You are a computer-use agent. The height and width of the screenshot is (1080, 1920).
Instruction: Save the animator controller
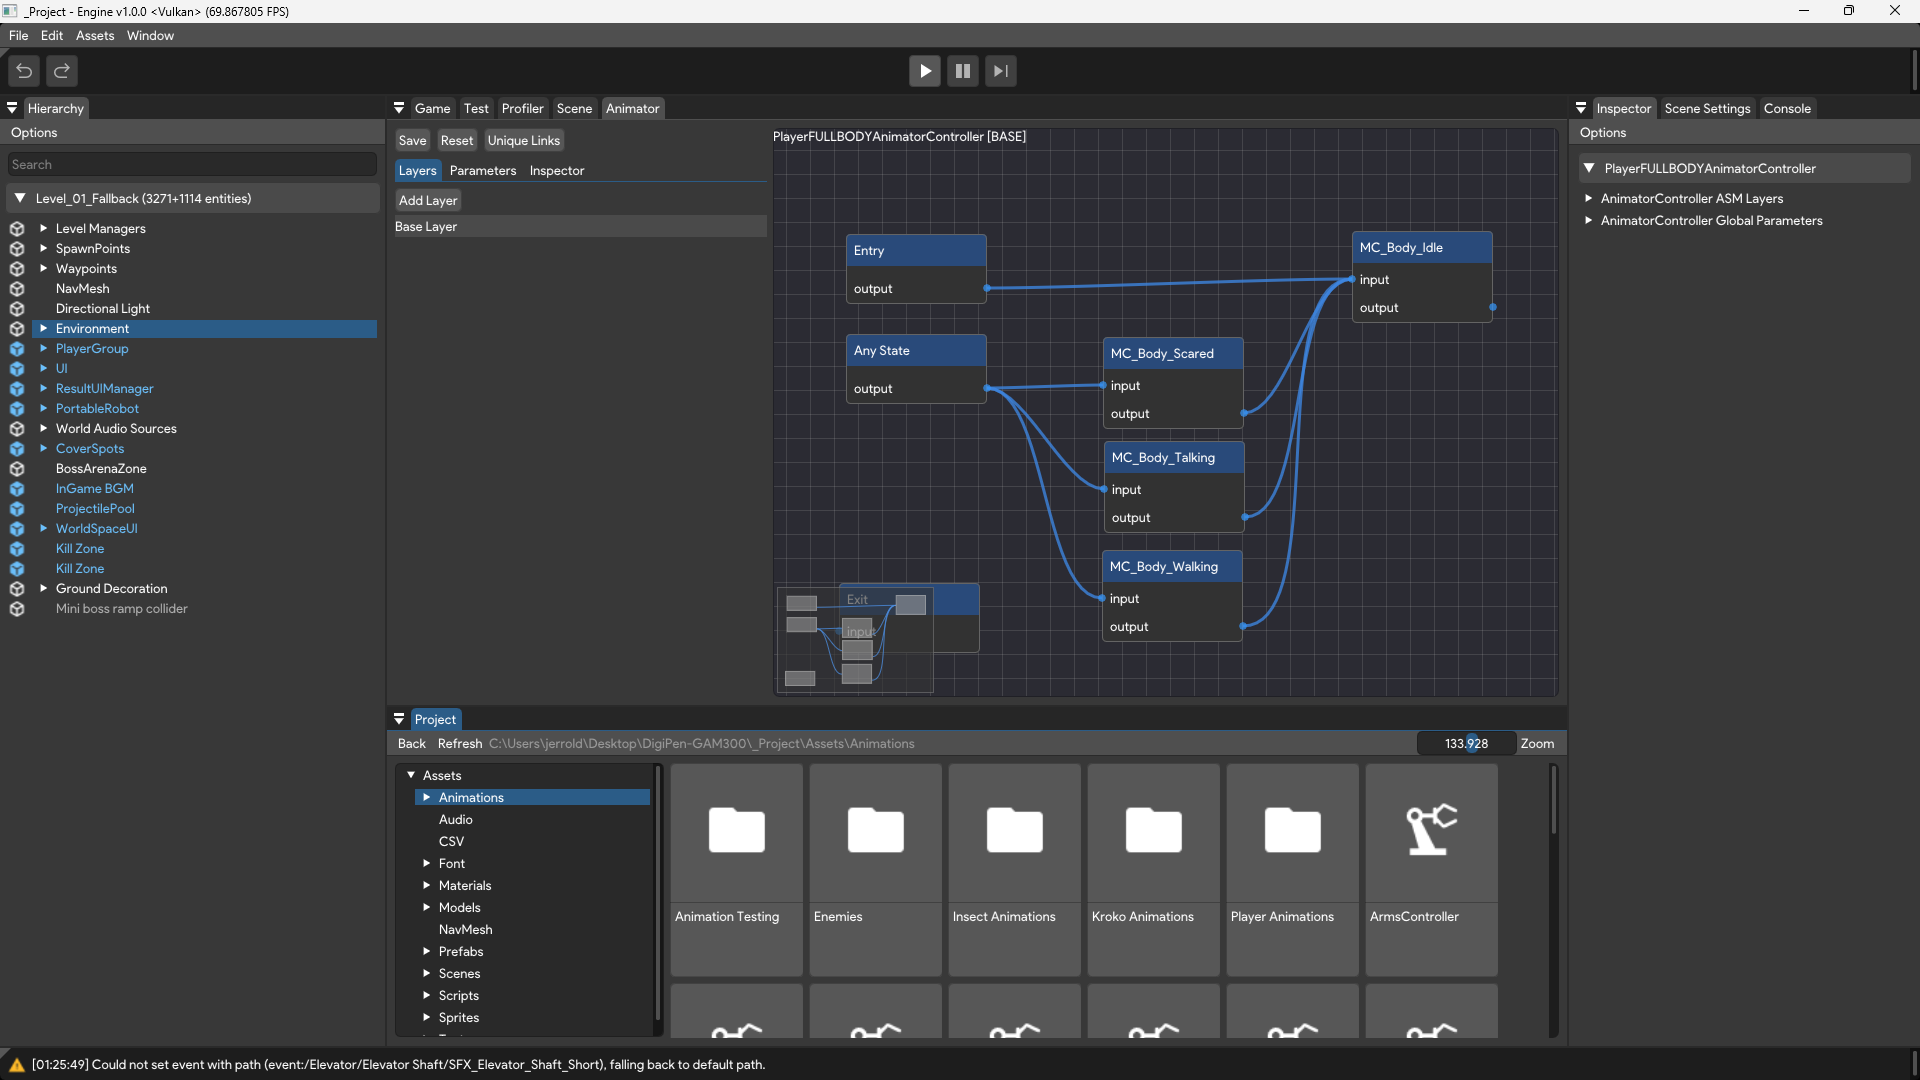tap(412, 140)
